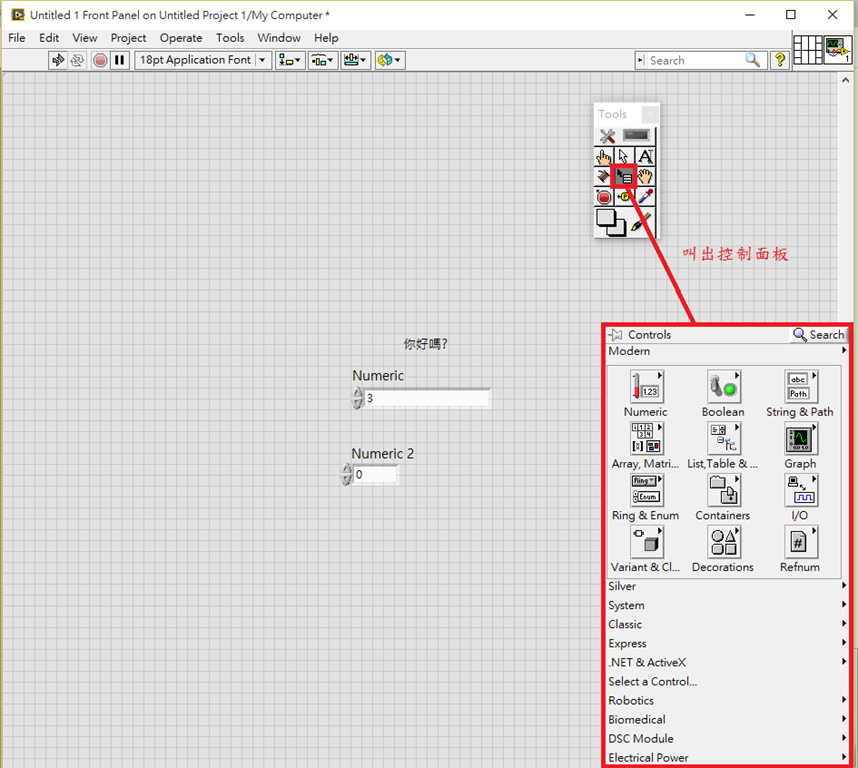
Task: Click Run Continuously button
Action: pyautogui.click(x=78, y=60)
